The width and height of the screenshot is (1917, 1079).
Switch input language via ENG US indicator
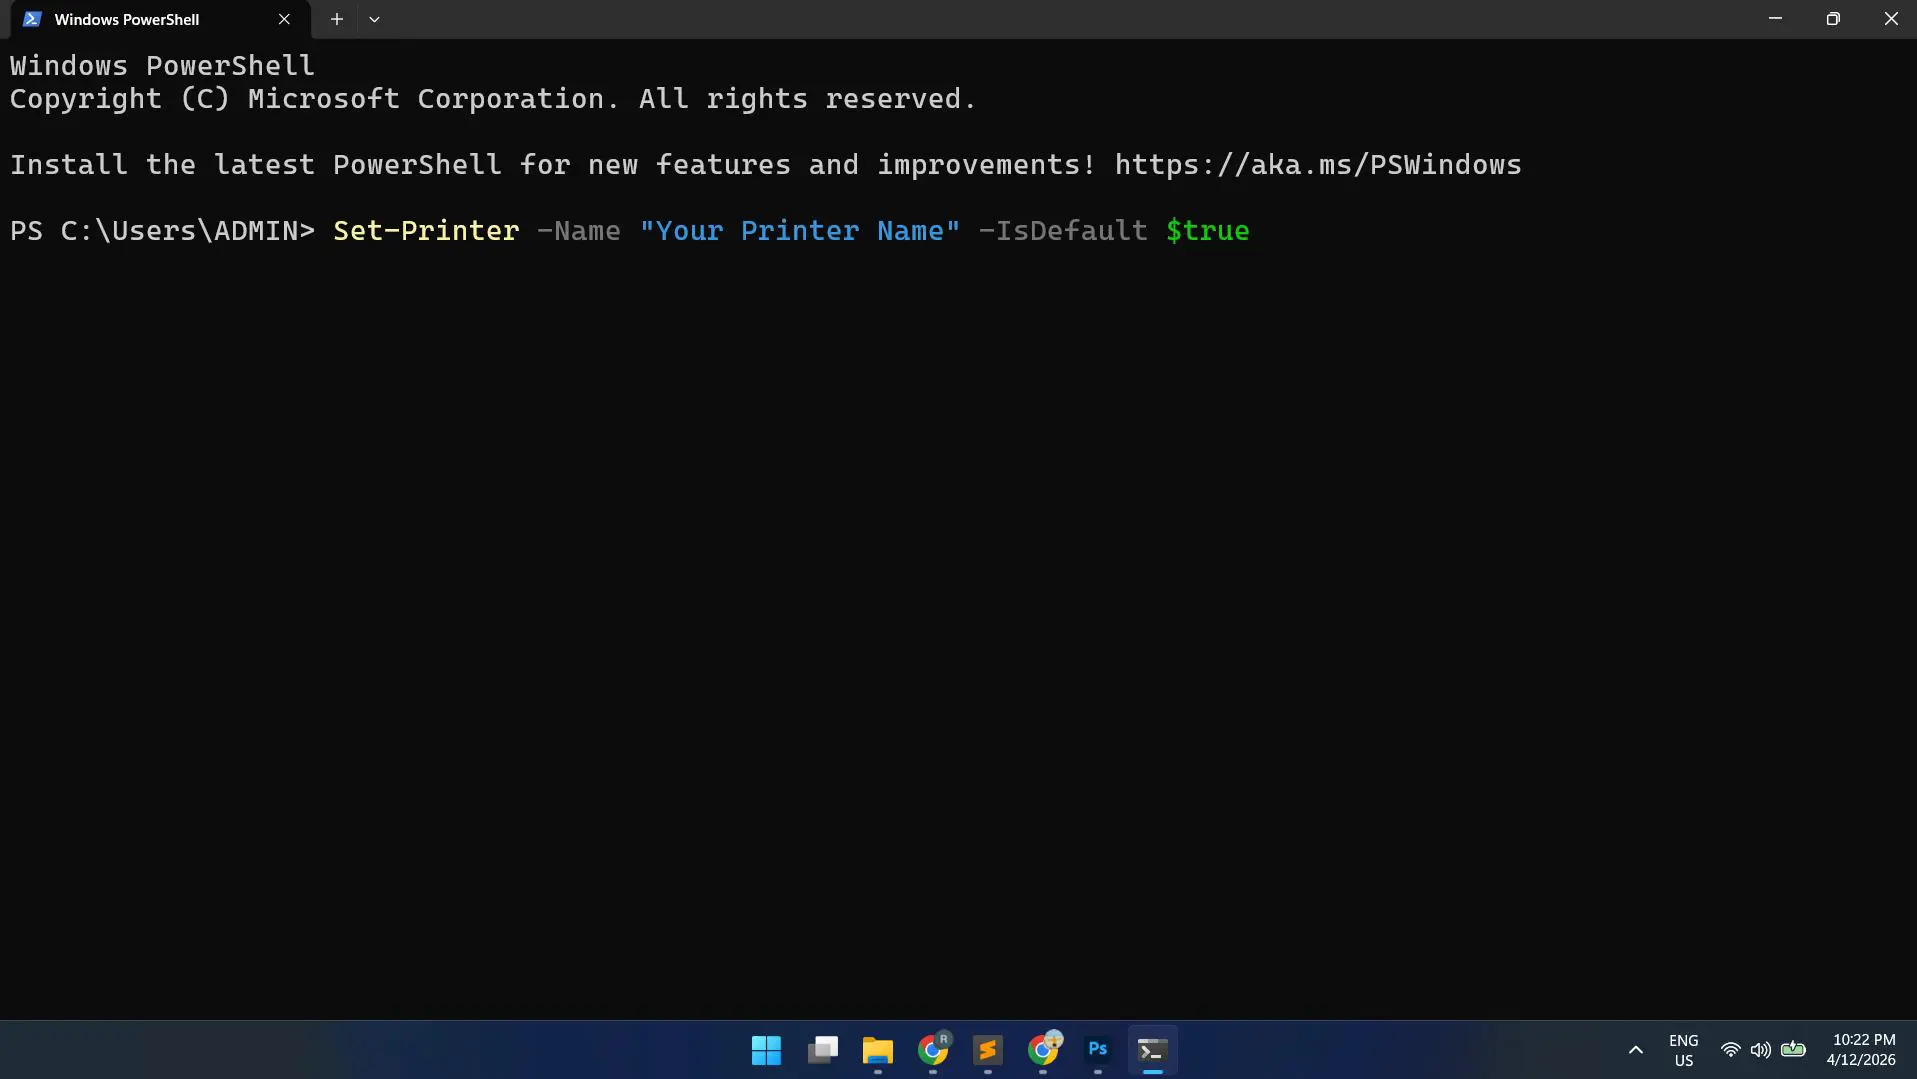tap(1683, 1050)
